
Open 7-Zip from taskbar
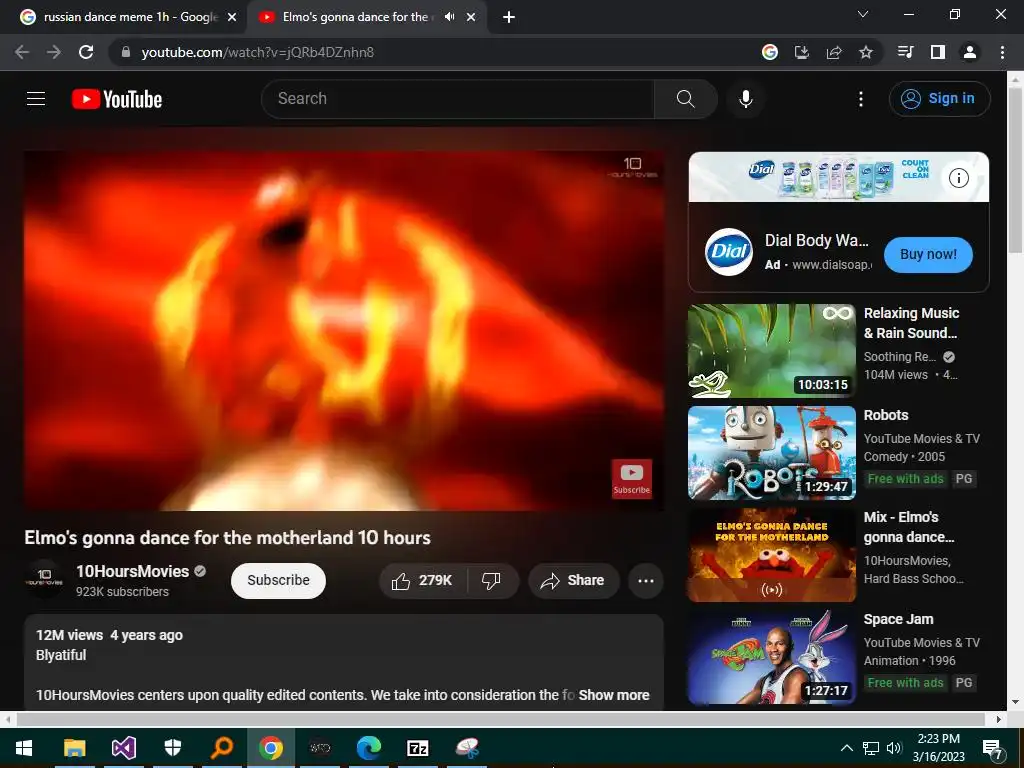tap(418, 748)
